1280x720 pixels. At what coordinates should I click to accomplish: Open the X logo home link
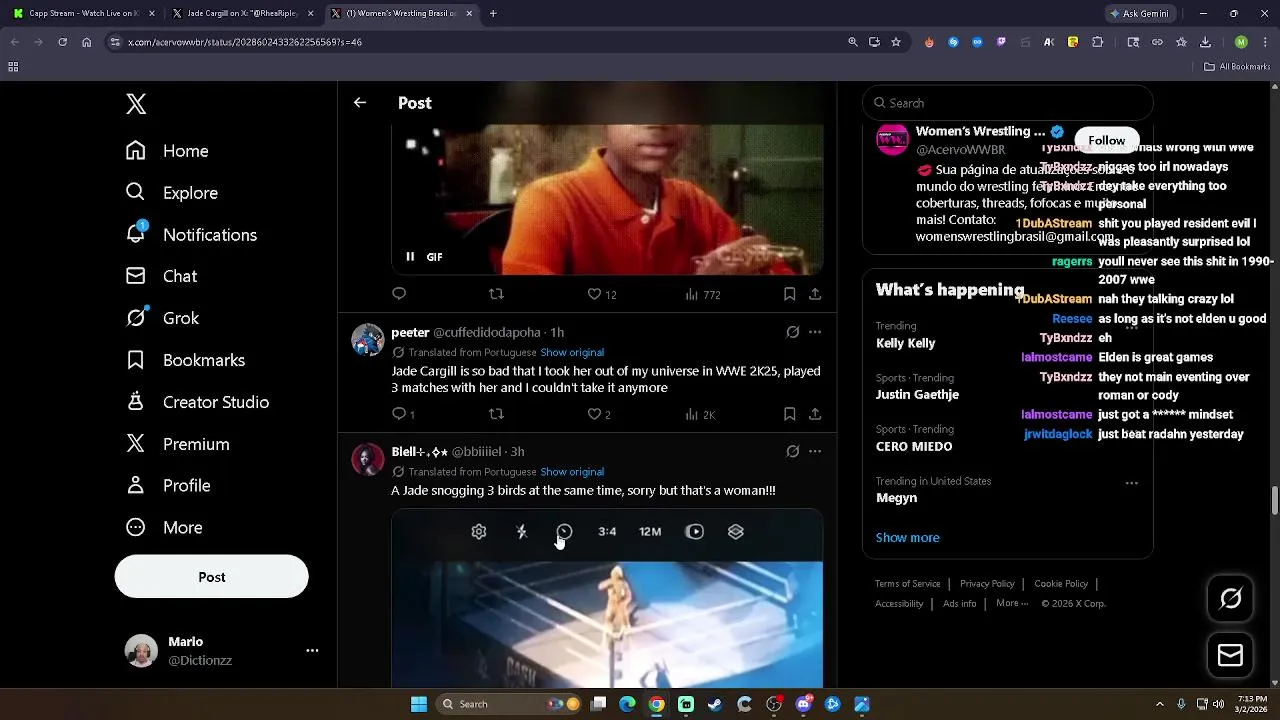tap(136, 104)
